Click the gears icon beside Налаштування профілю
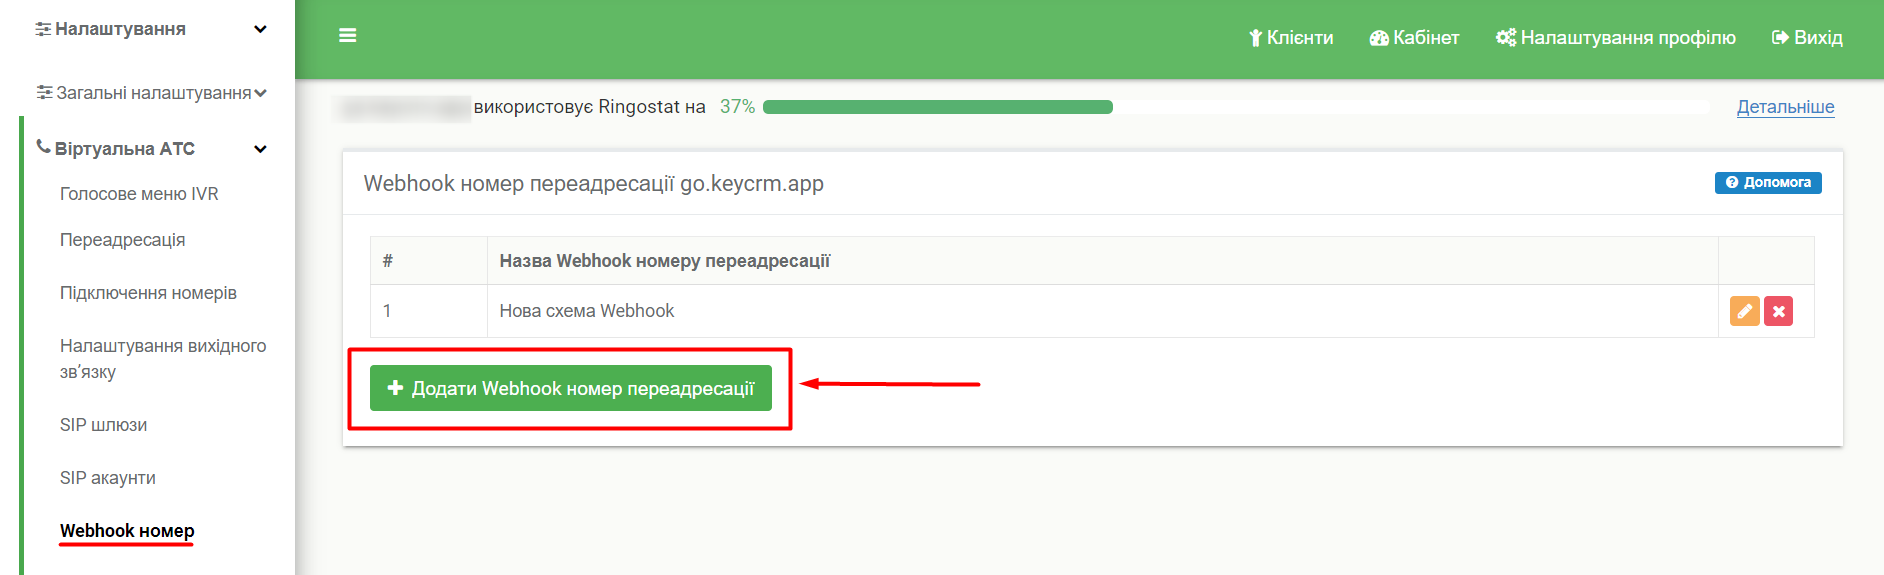Image resolution: width=1884 pixels, height=575 pixels. point(1506,38)
